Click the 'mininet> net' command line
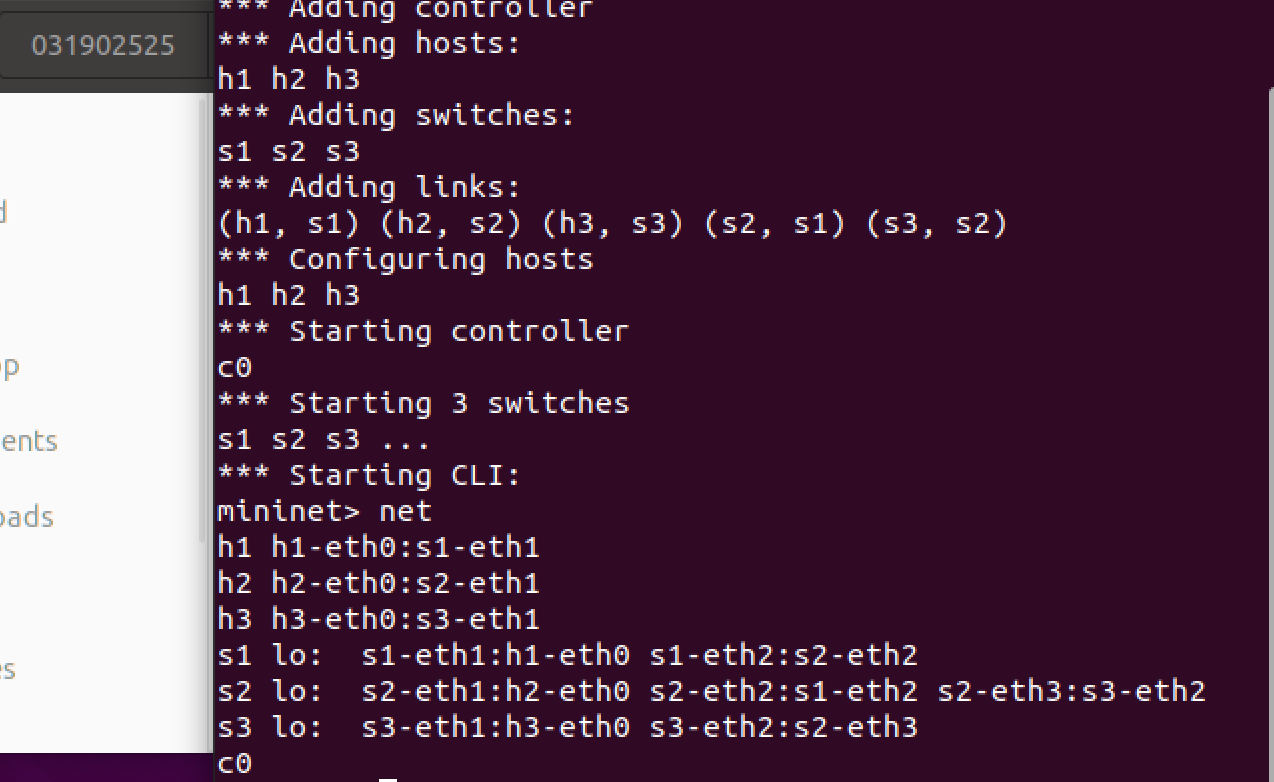1274x782 pixels. pos(324,511)
